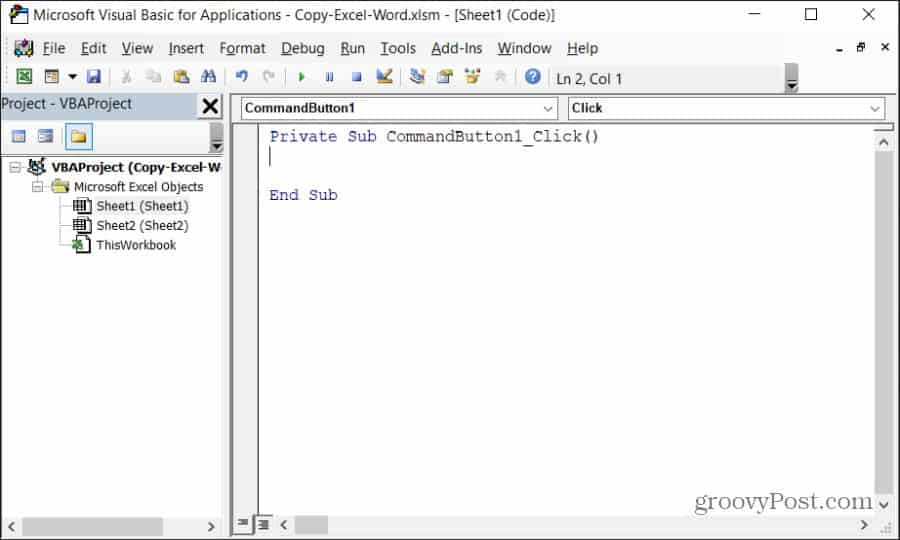The image size is (900, 540).
Task: Click the Insert UserForm toolbar icon
Action: coord(52,76)
